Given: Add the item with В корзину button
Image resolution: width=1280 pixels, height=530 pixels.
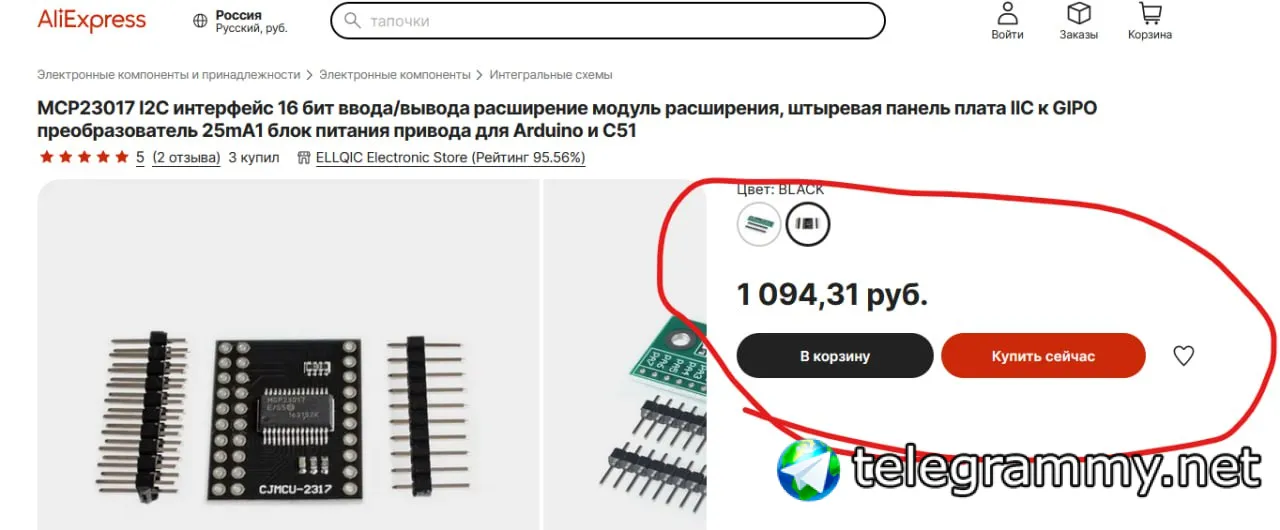Looking at the screenshot, I should click(x=835, y=356).
